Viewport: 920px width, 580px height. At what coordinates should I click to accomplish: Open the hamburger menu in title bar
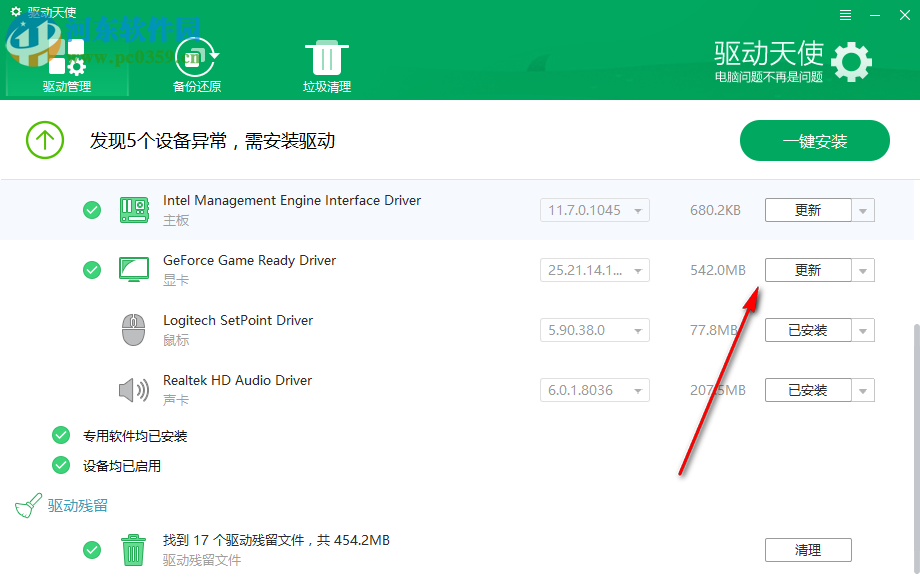[x=844, y=15]
